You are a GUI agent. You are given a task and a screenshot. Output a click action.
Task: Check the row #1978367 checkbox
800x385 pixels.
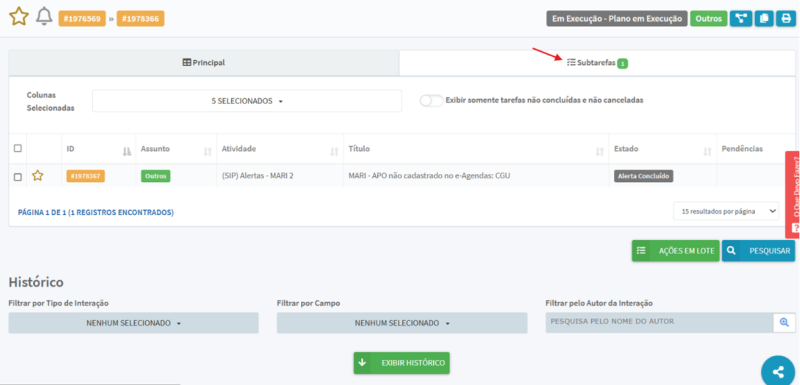[18, 176]
